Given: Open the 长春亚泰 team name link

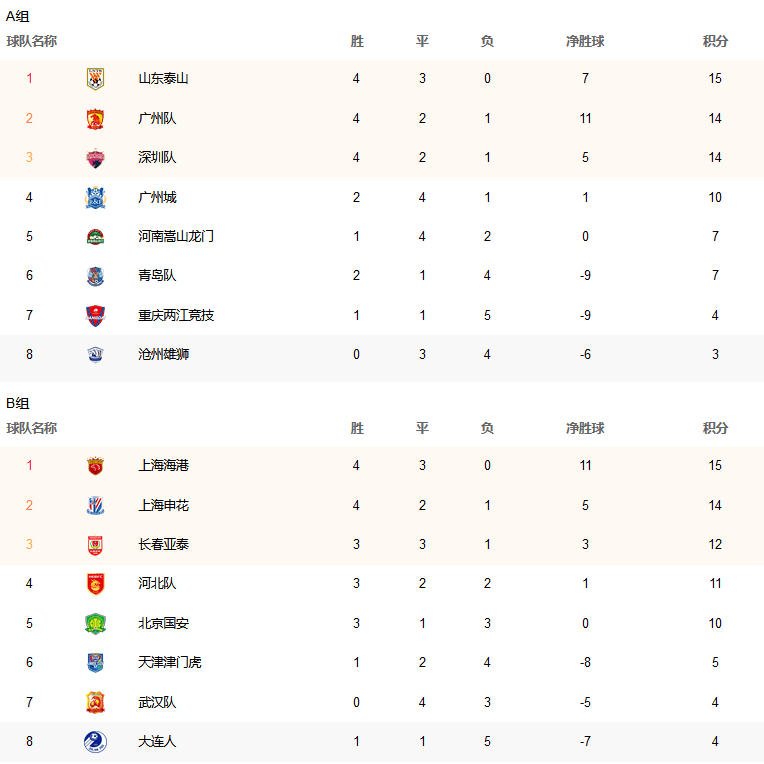Looking at the screenshot, I should [163, 544].
